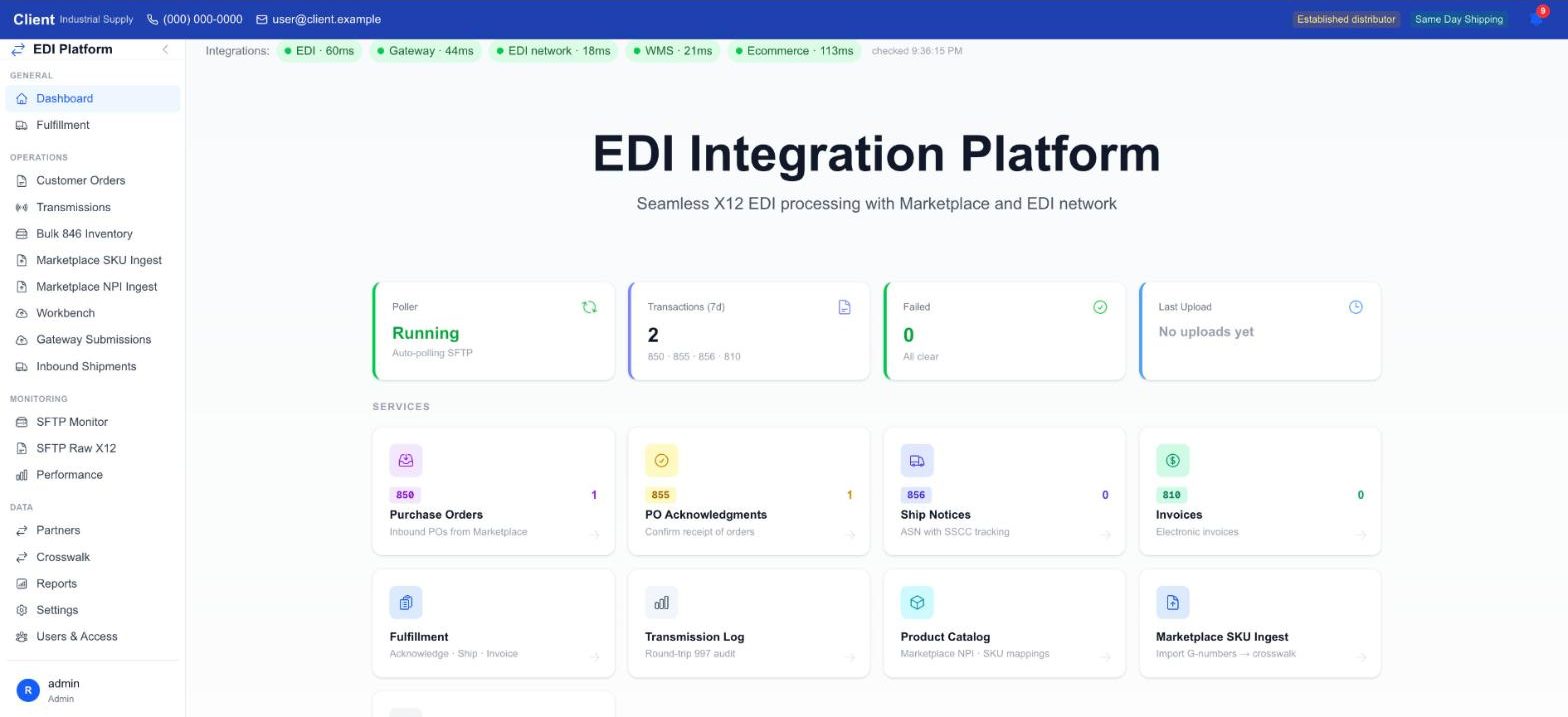Screen dimensions: 1568x717
Task: Click the Failed check-circle icon
Action: [1100, 307]
